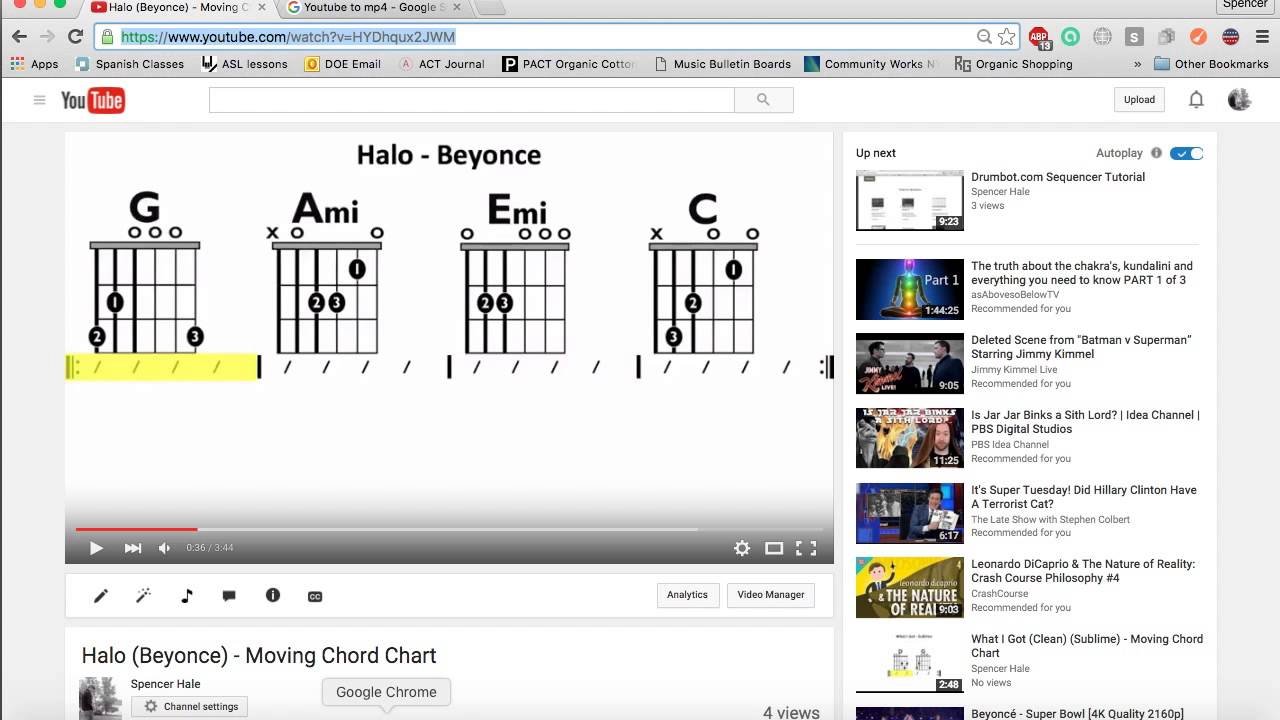The width and height of the screenshot is (1280, 720).
Task: Open What I Got Sublime chord chart
Action: 1087,646
